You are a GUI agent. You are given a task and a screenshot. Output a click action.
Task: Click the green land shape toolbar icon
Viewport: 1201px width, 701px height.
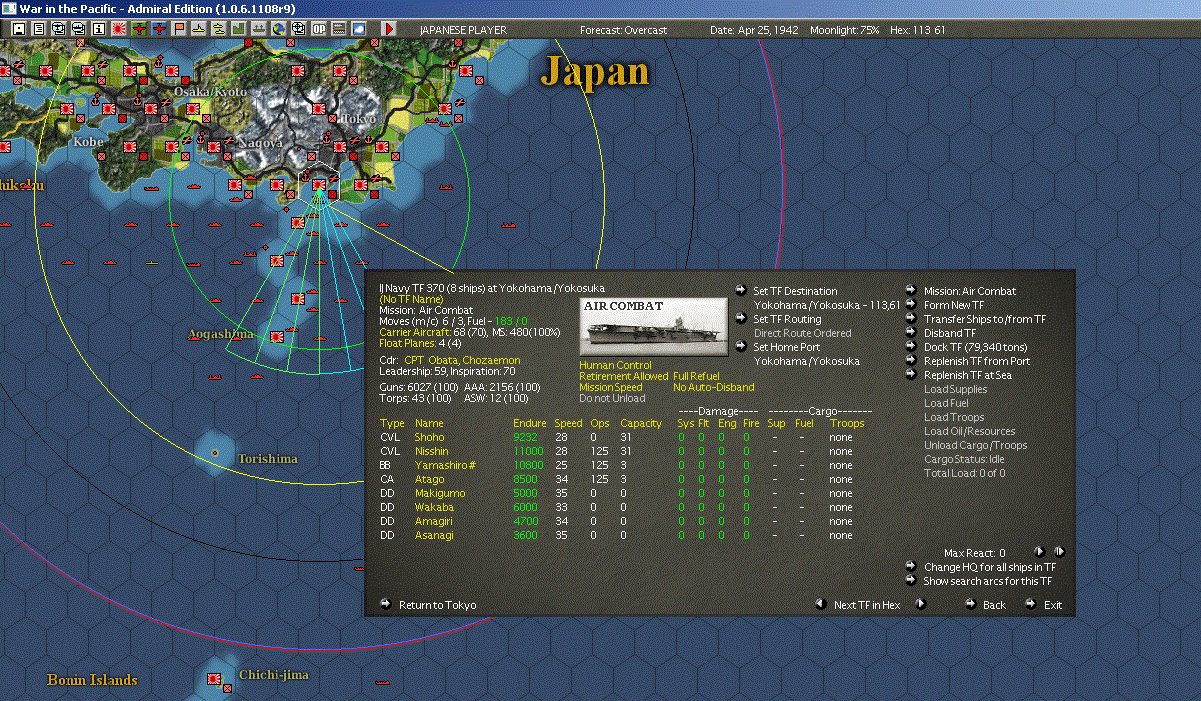(239, 29)
